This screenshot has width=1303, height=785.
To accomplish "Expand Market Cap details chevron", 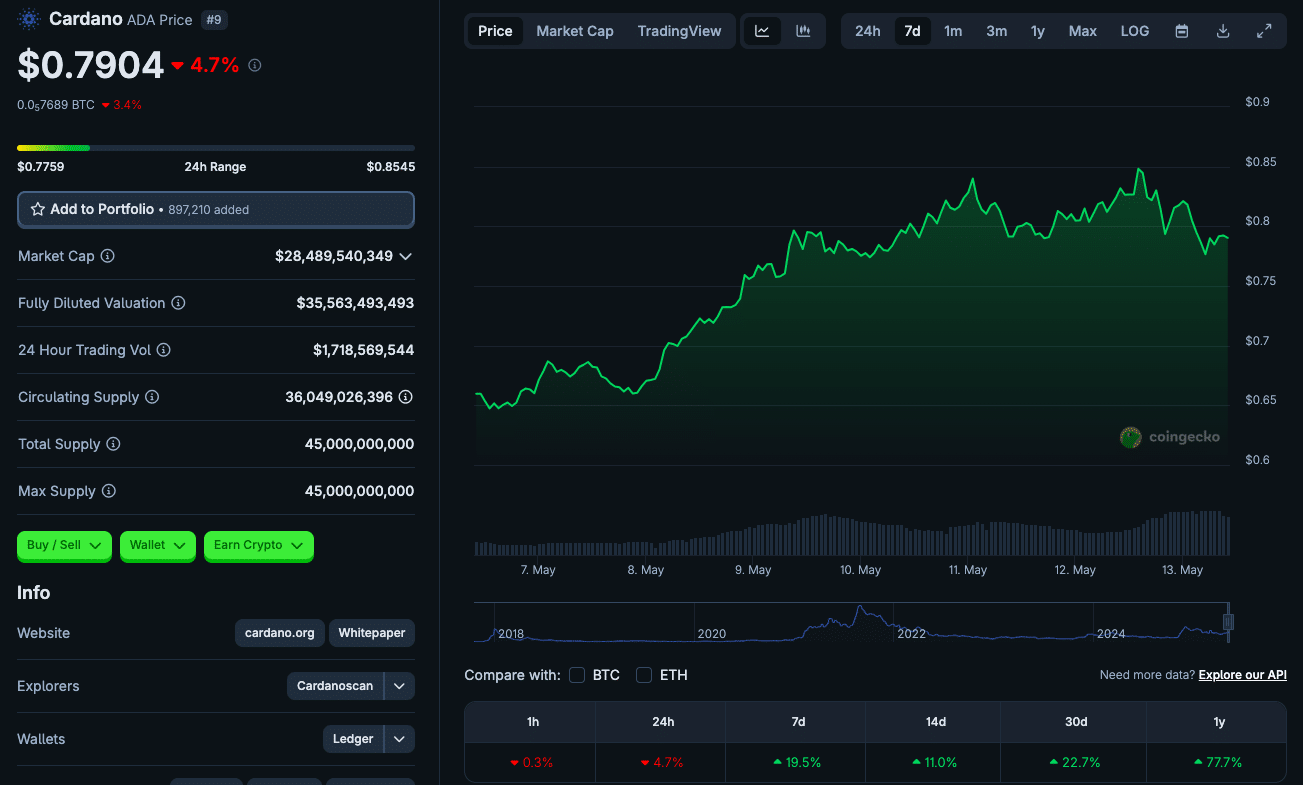I will coord(405,257).
